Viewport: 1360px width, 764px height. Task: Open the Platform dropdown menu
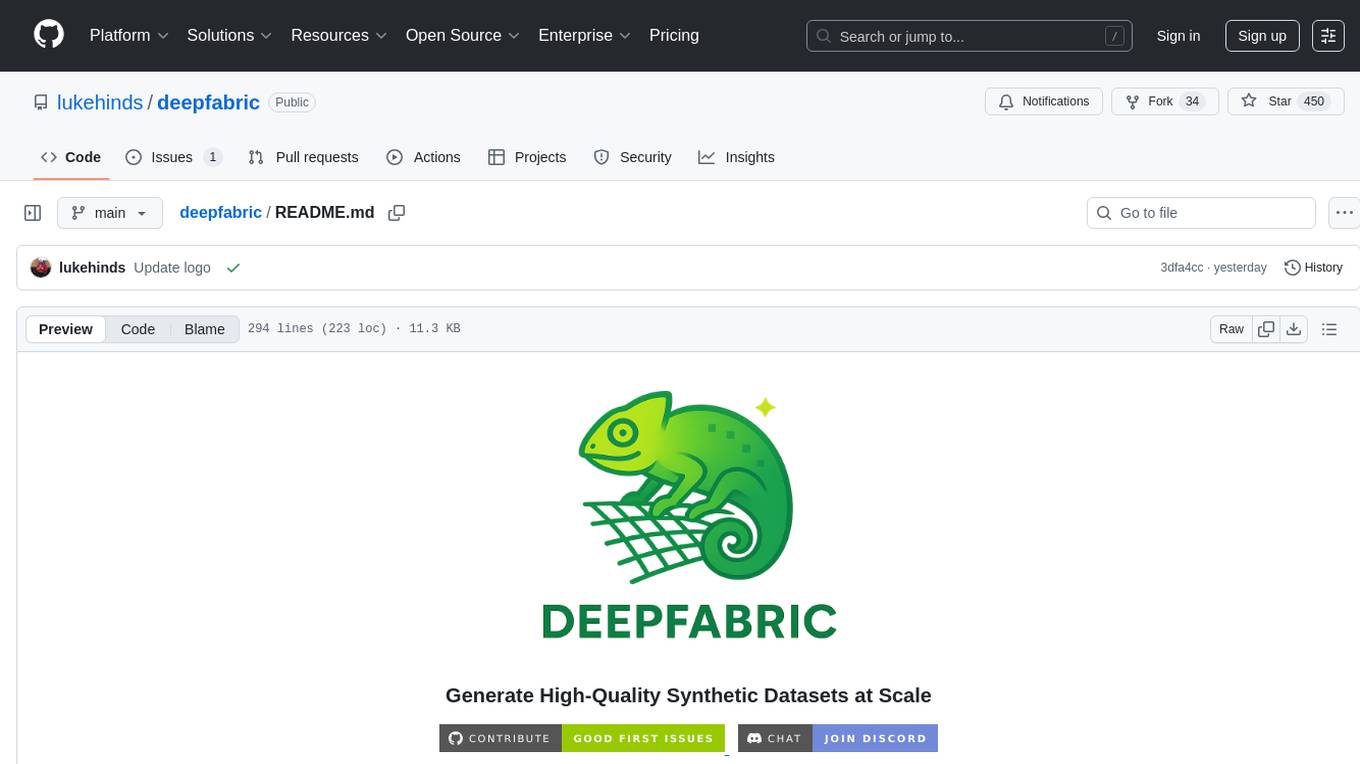[x=128, y=35]
